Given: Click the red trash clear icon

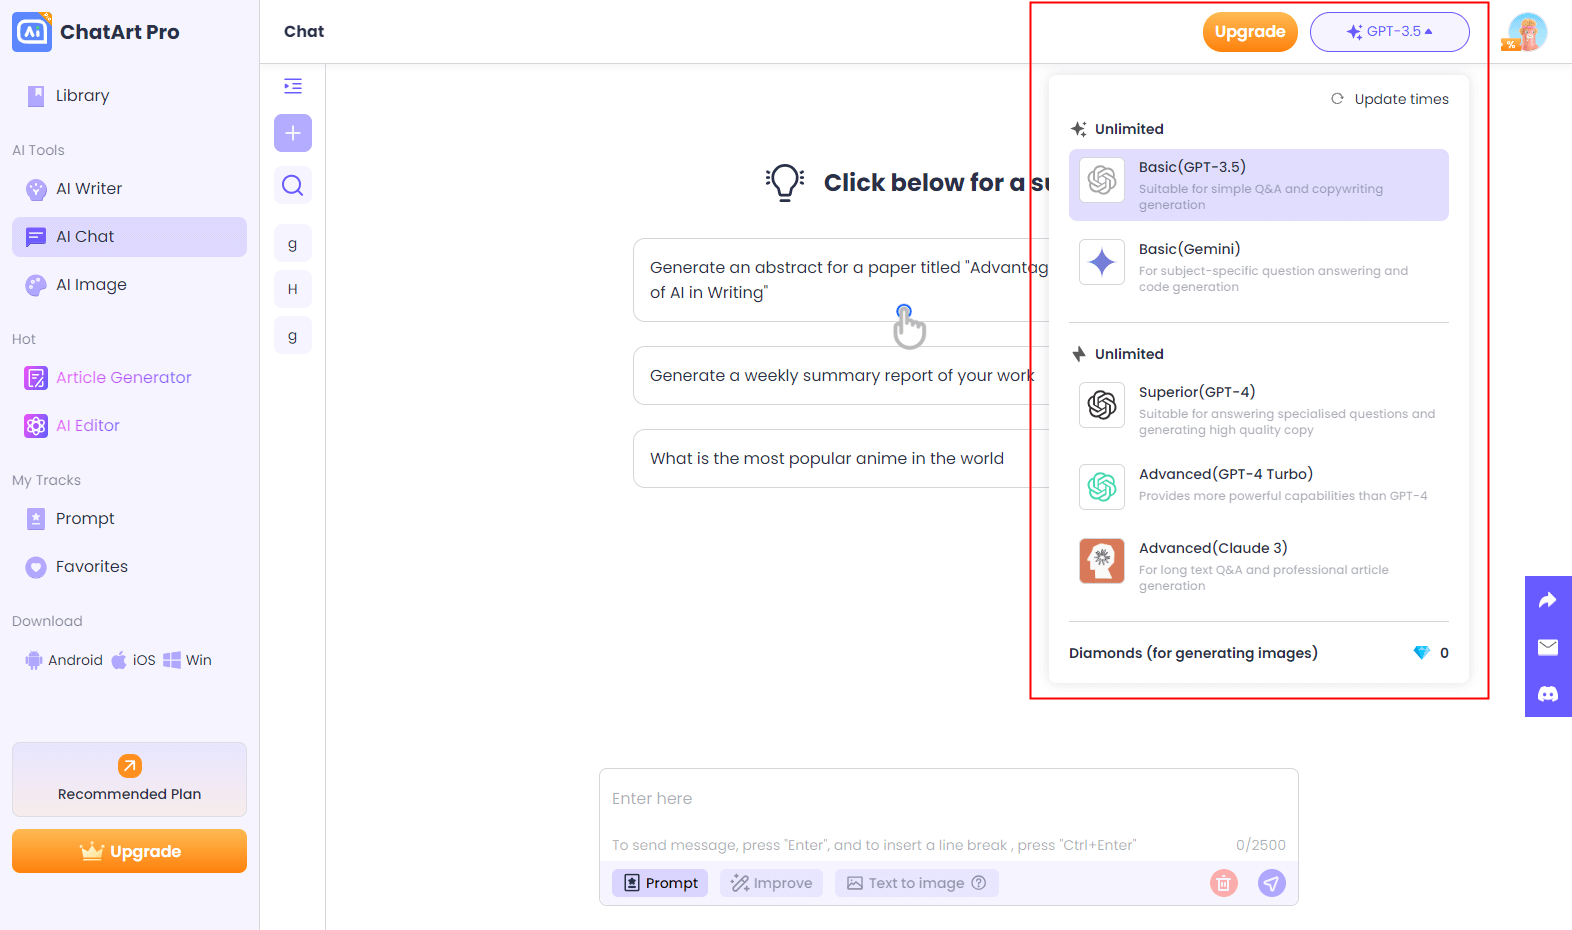Looking at the screenshot, I should coord(1224,883).
